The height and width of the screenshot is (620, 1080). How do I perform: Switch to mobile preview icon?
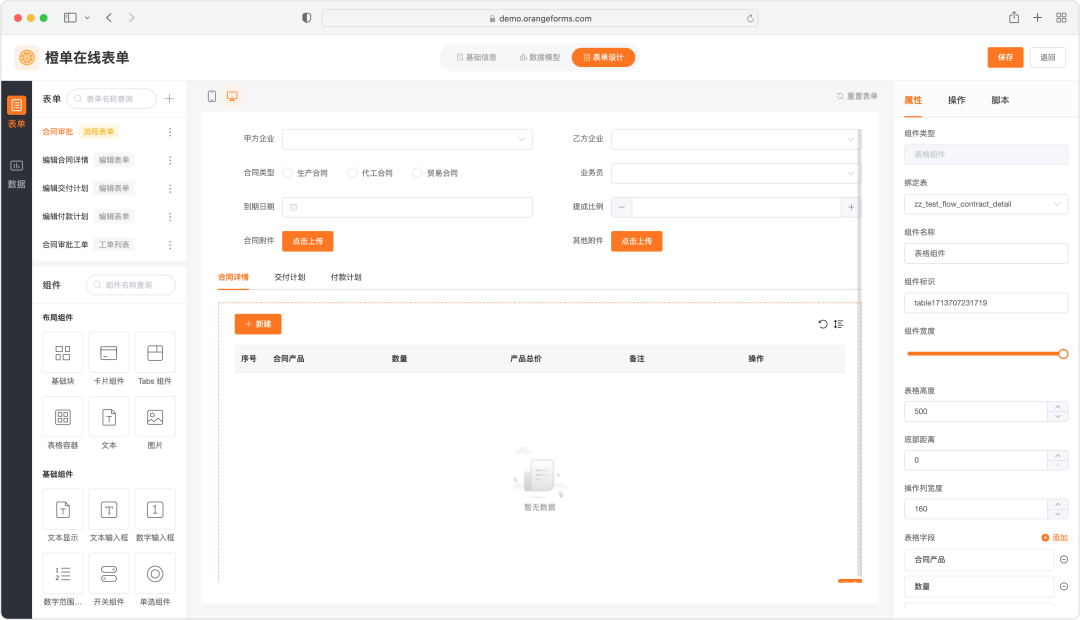[x=212, y=96]
